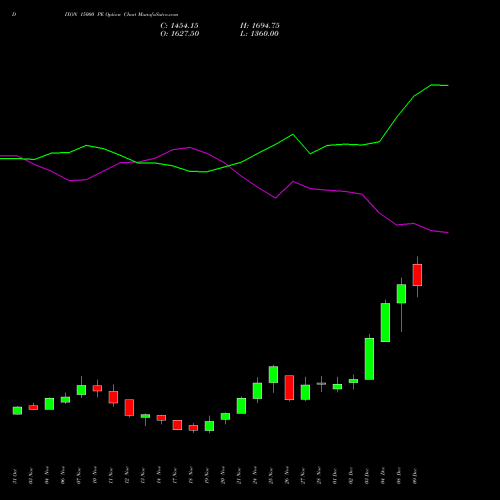Click the large red candlestick above 26 Nov

(289, 387)
